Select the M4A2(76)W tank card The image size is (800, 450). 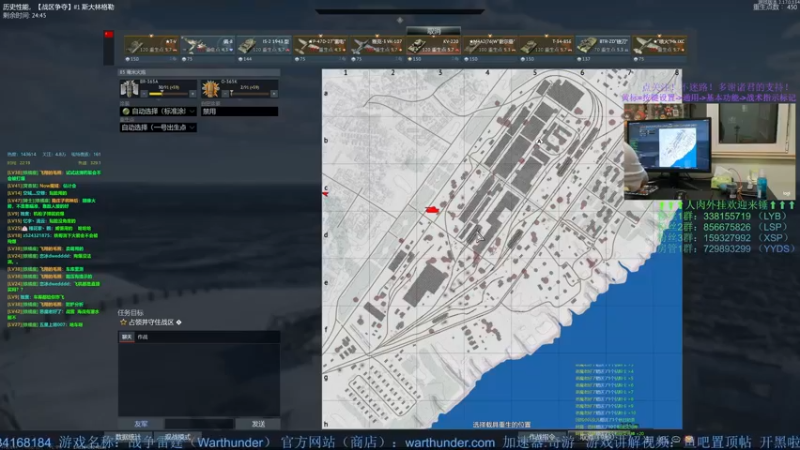(490, 45)
